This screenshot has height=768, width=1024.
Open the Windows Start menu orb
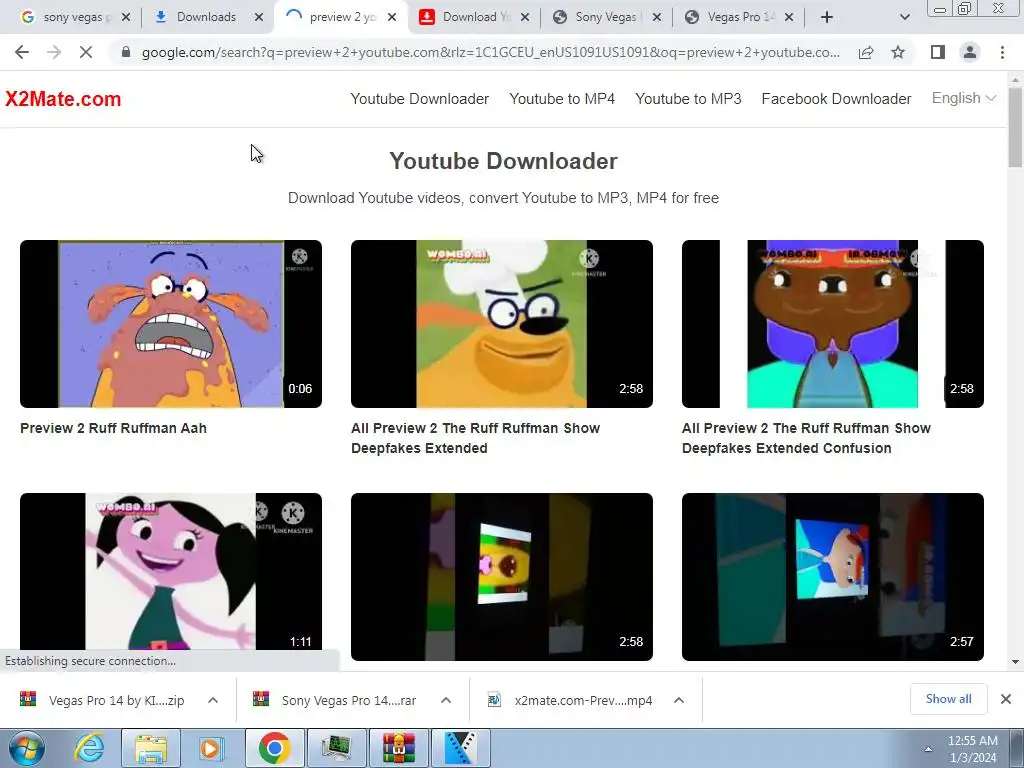27,748
